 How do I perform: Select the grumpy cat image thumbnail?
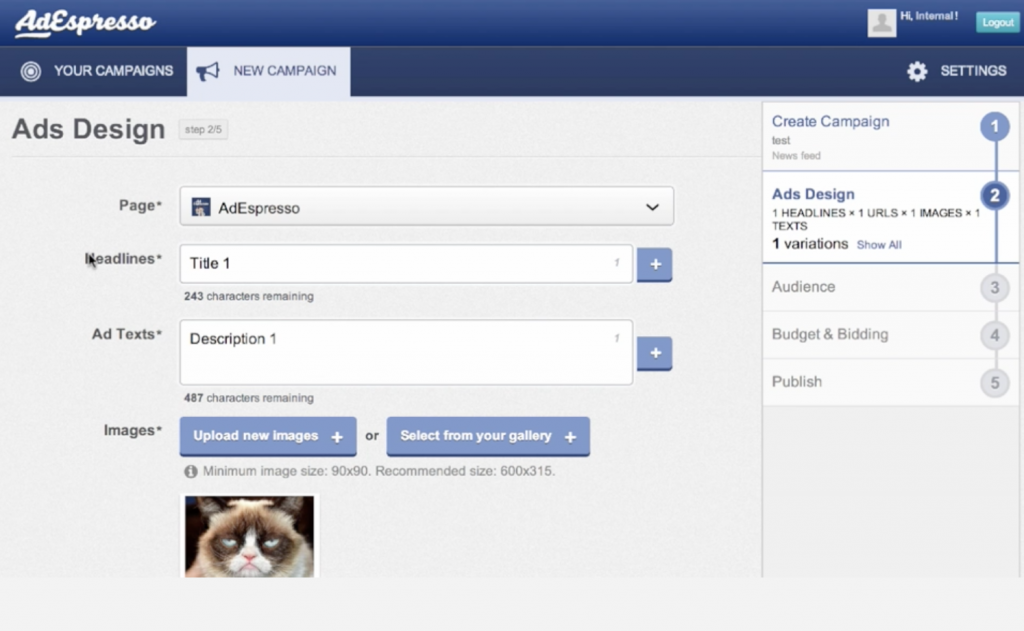point(249,536)
